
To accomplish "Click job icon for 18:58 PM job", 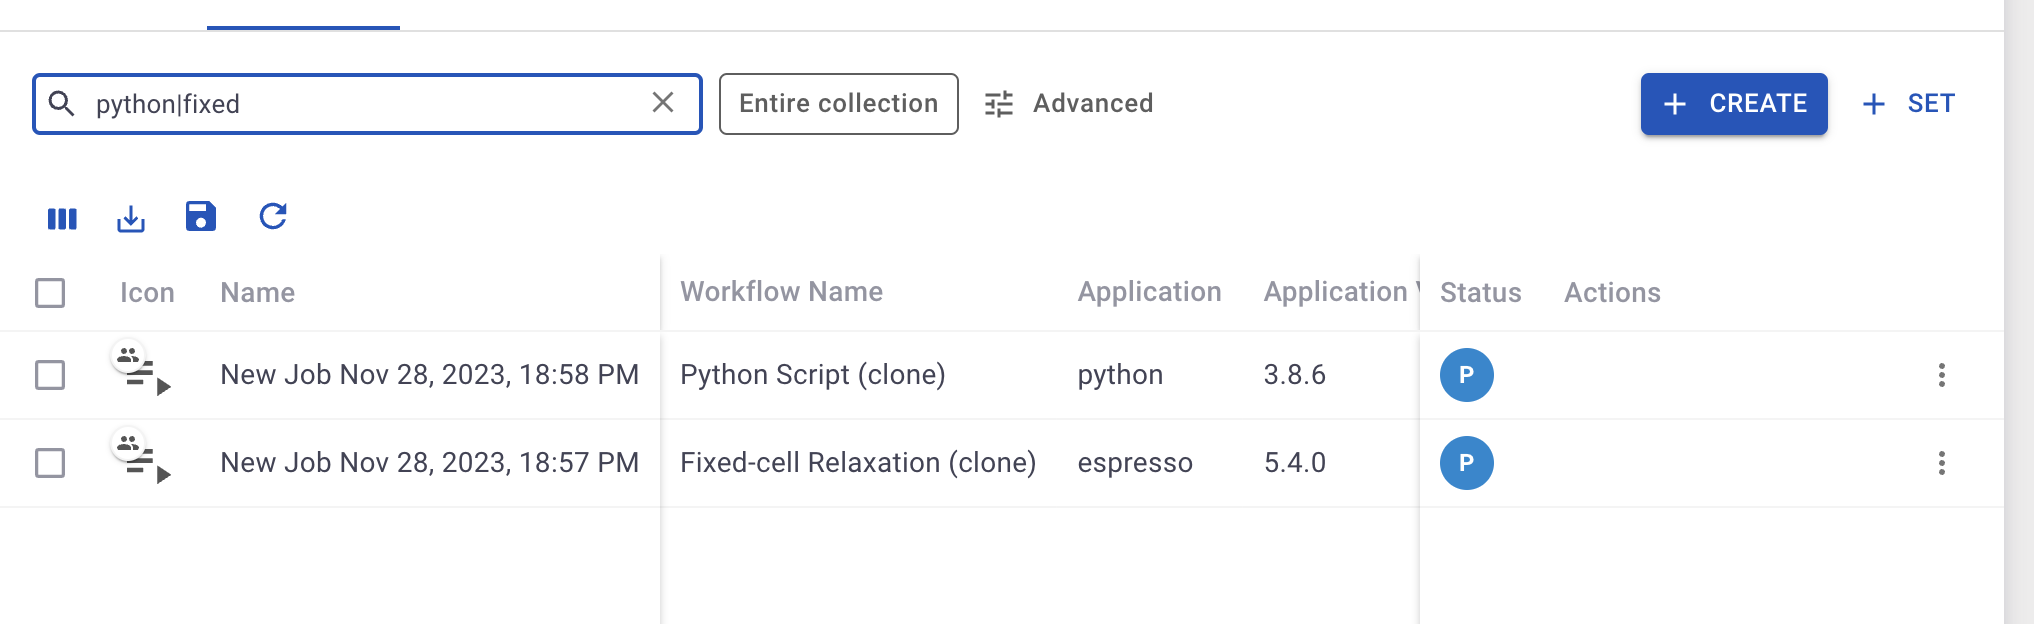I will (142, 372).
